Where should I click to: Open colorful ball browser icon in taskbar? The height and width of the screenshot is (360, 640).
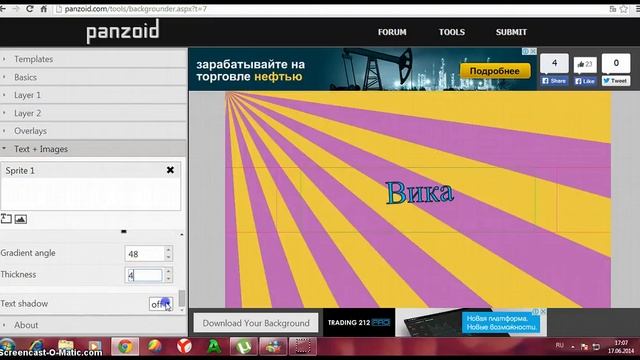click(x=154, y=346)
